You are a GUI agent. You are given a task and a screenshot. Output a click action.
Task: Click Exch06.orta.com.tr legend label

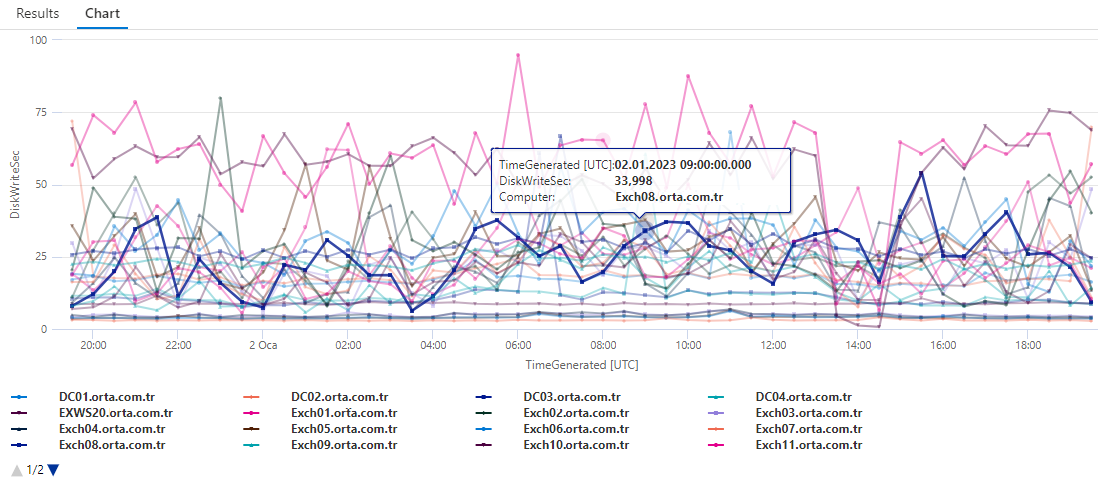tap(576, 429)
